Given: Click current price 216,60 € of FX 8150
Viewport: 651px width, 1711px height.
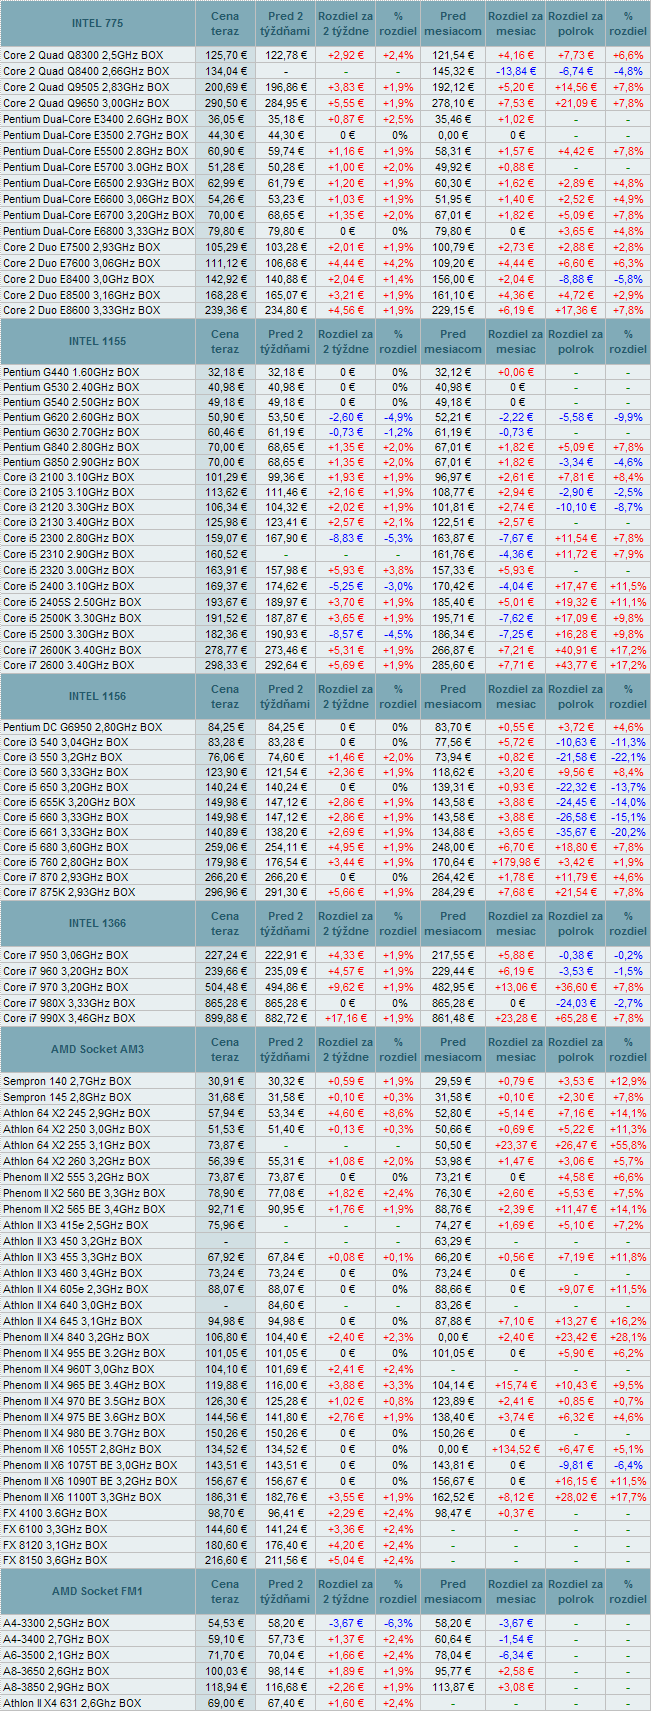Looking at the screenshot, I should (x=226, y=1561).
